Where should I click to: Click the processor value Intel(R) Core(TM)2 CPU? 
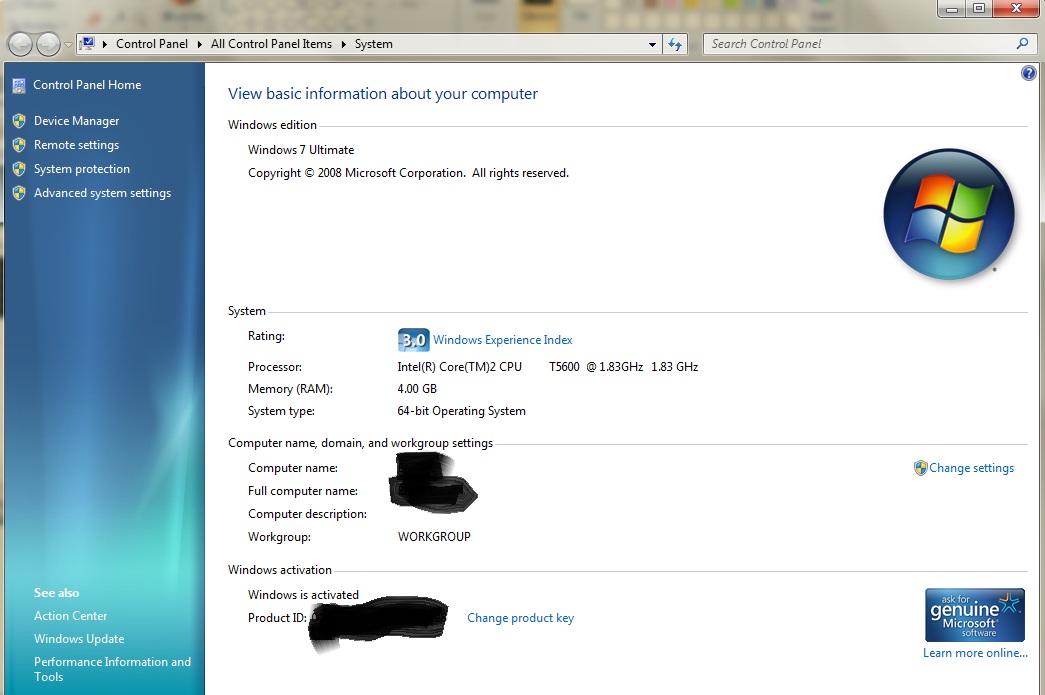pos(460,366)
